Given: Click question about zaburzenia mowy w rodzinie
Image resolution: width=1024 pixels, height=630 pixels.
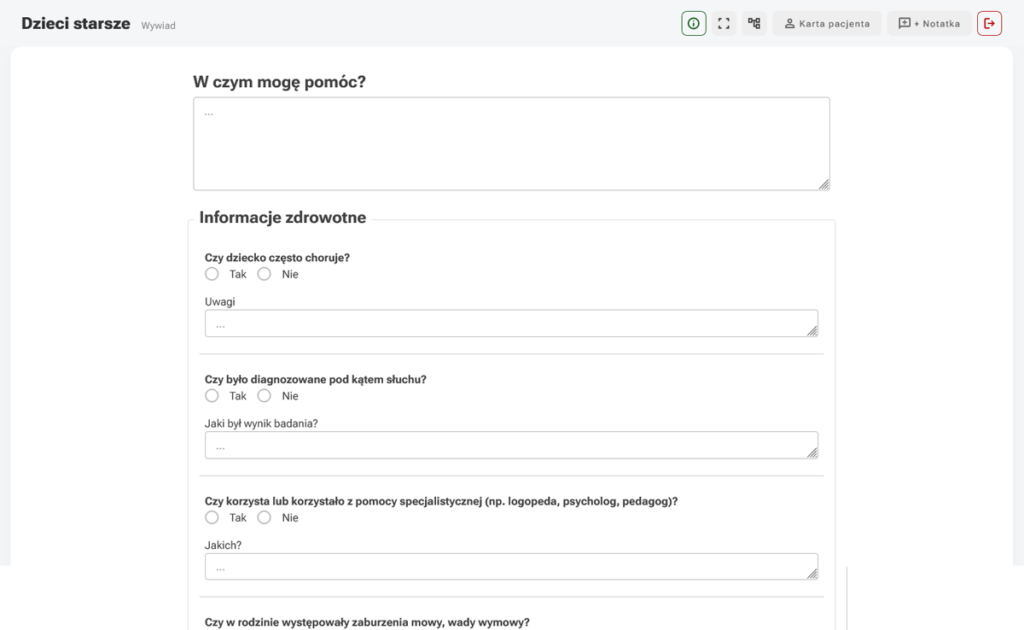Looking at the screenshot, I should click(367, 622).
